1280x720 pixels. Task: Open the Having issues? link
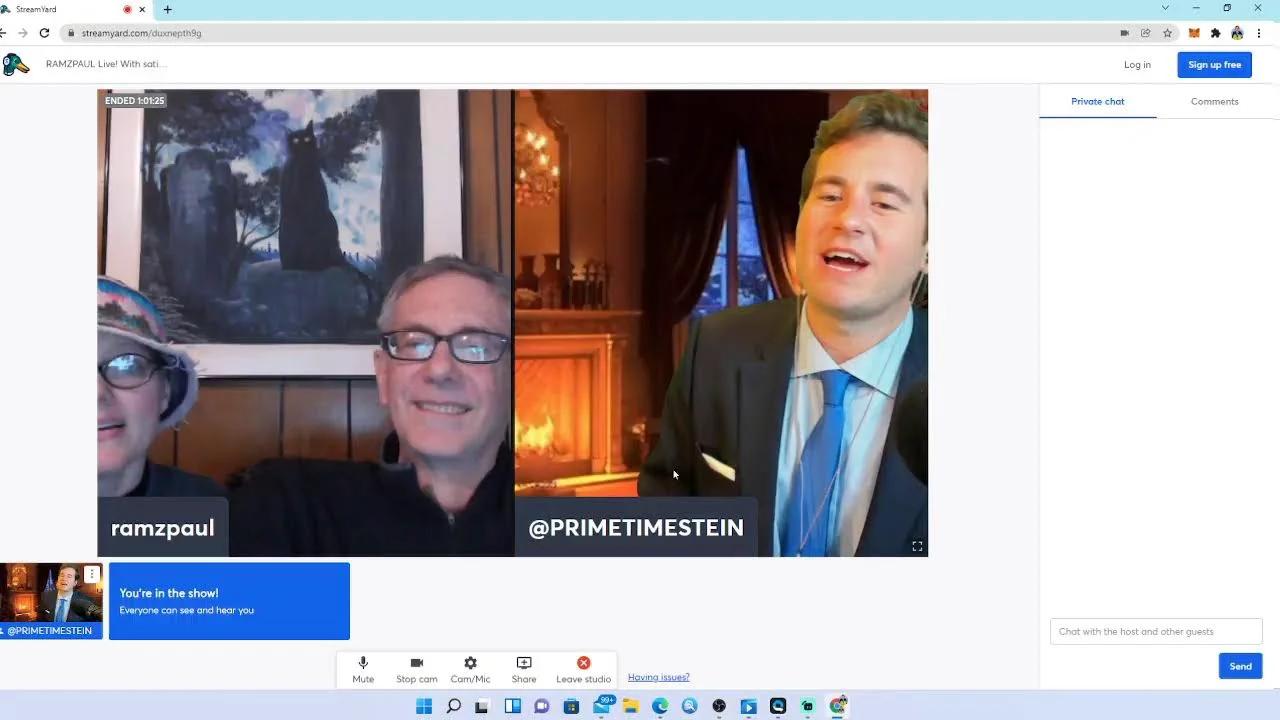[658, 677]
